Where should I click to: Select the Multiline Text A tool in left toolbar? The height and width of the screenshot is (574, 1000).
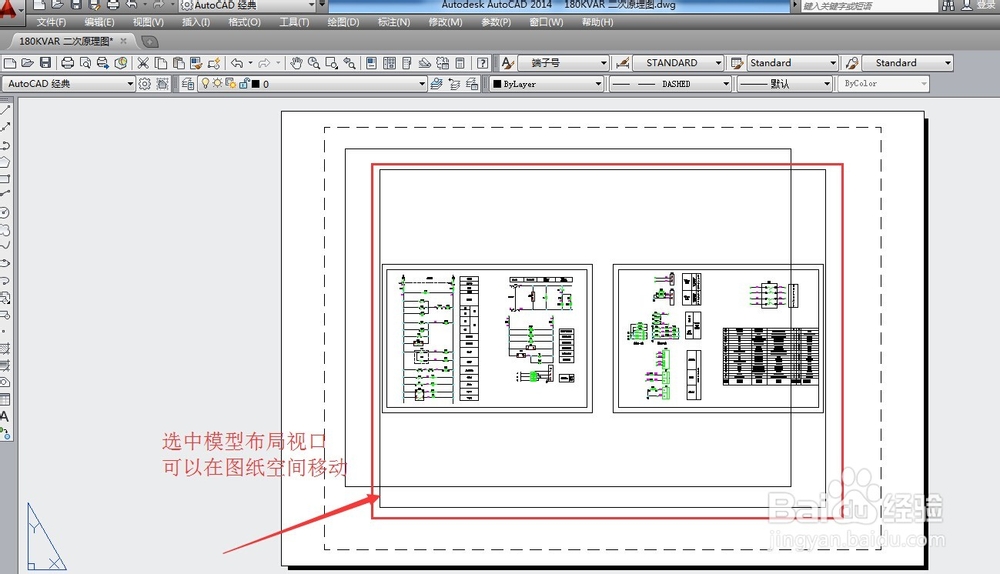point(5,416)
